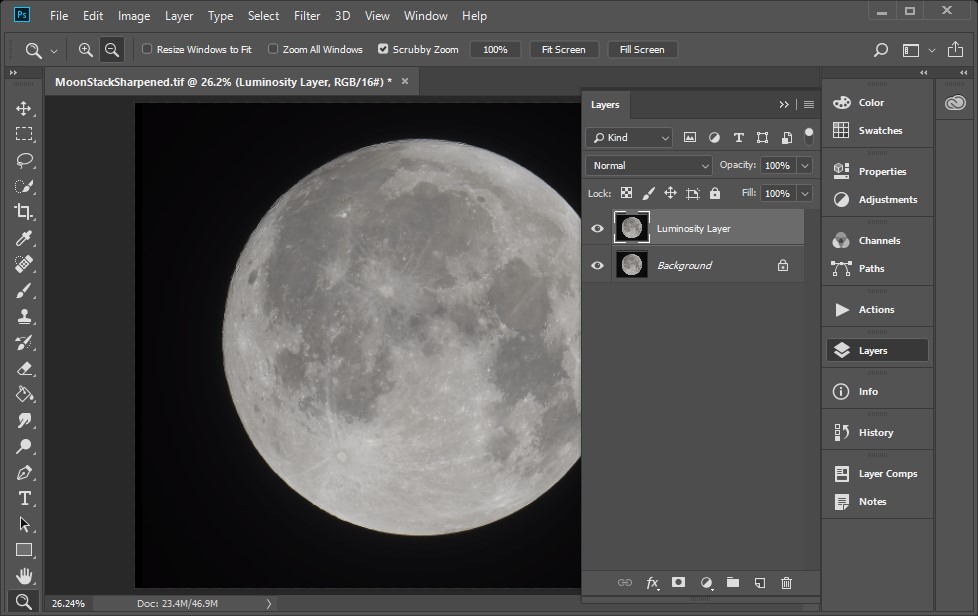Click the Fit Screen button
978x616 pixels.
coord(563,49)
